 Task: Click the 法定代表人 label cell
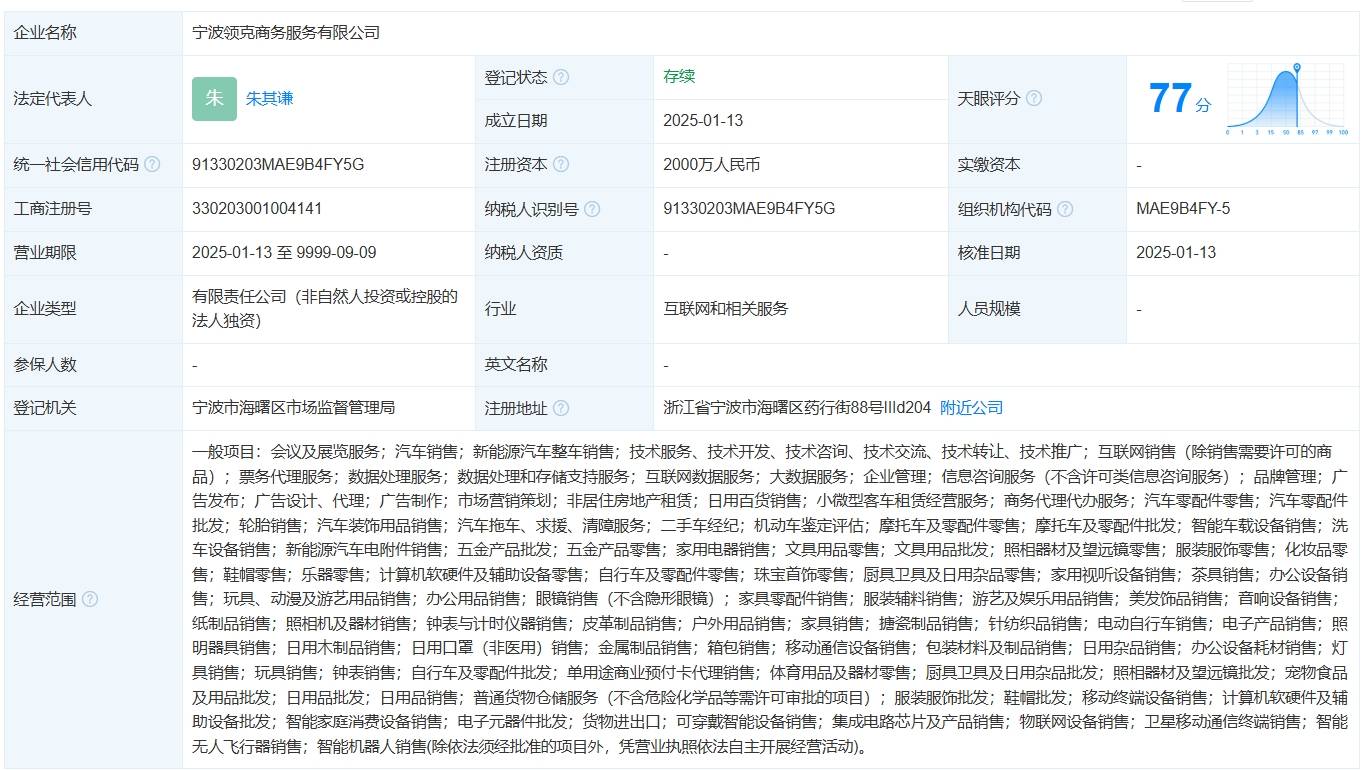pyautogui.click(x=93, y=99)
